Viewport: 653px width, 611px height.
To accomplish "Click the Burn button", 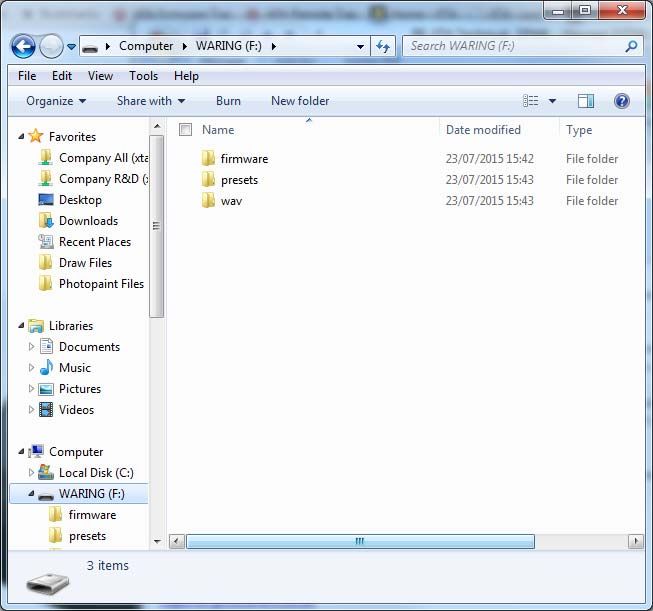I will 228,101.
